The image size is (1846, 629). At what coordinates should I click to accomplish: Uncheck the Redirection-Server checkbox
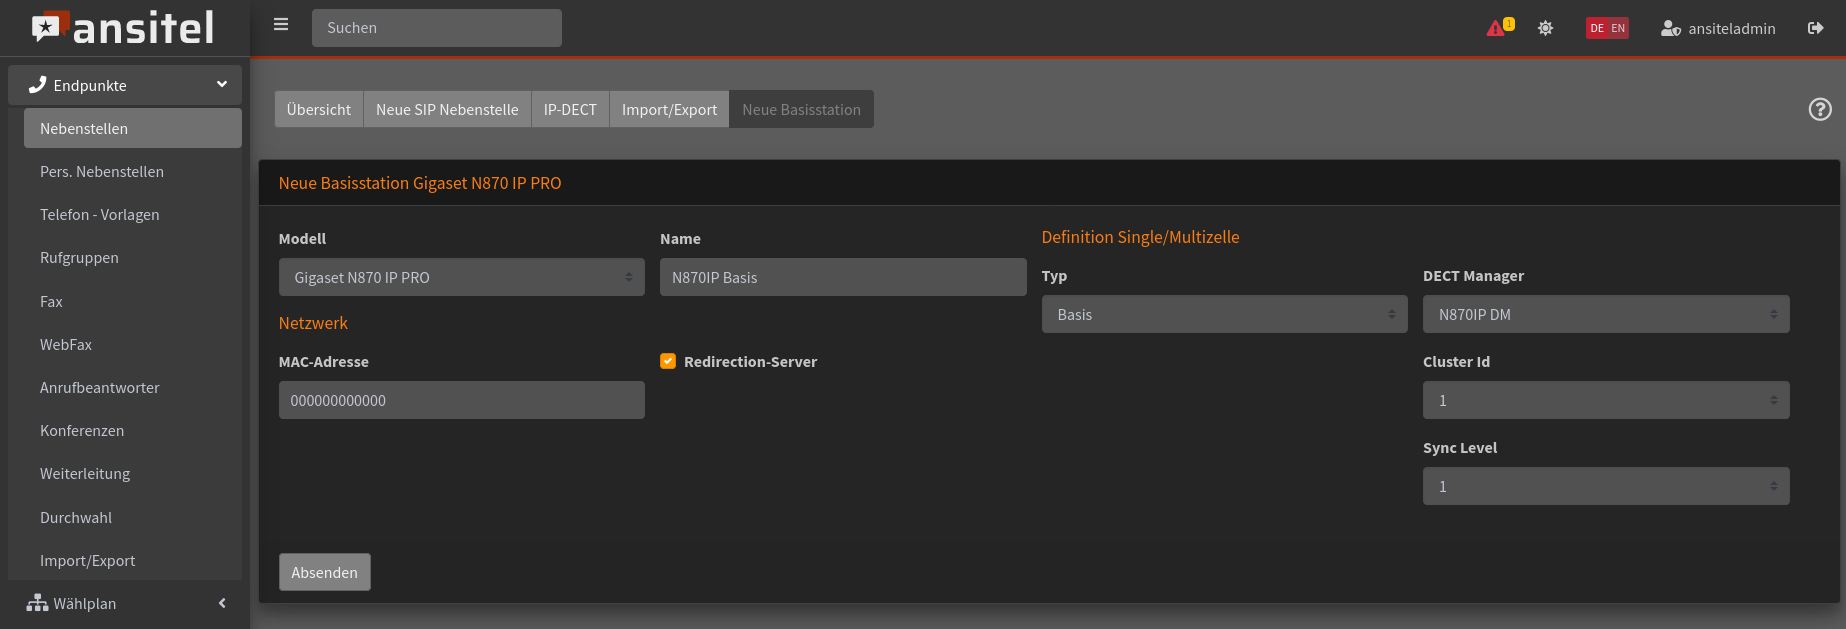point(668,362)
